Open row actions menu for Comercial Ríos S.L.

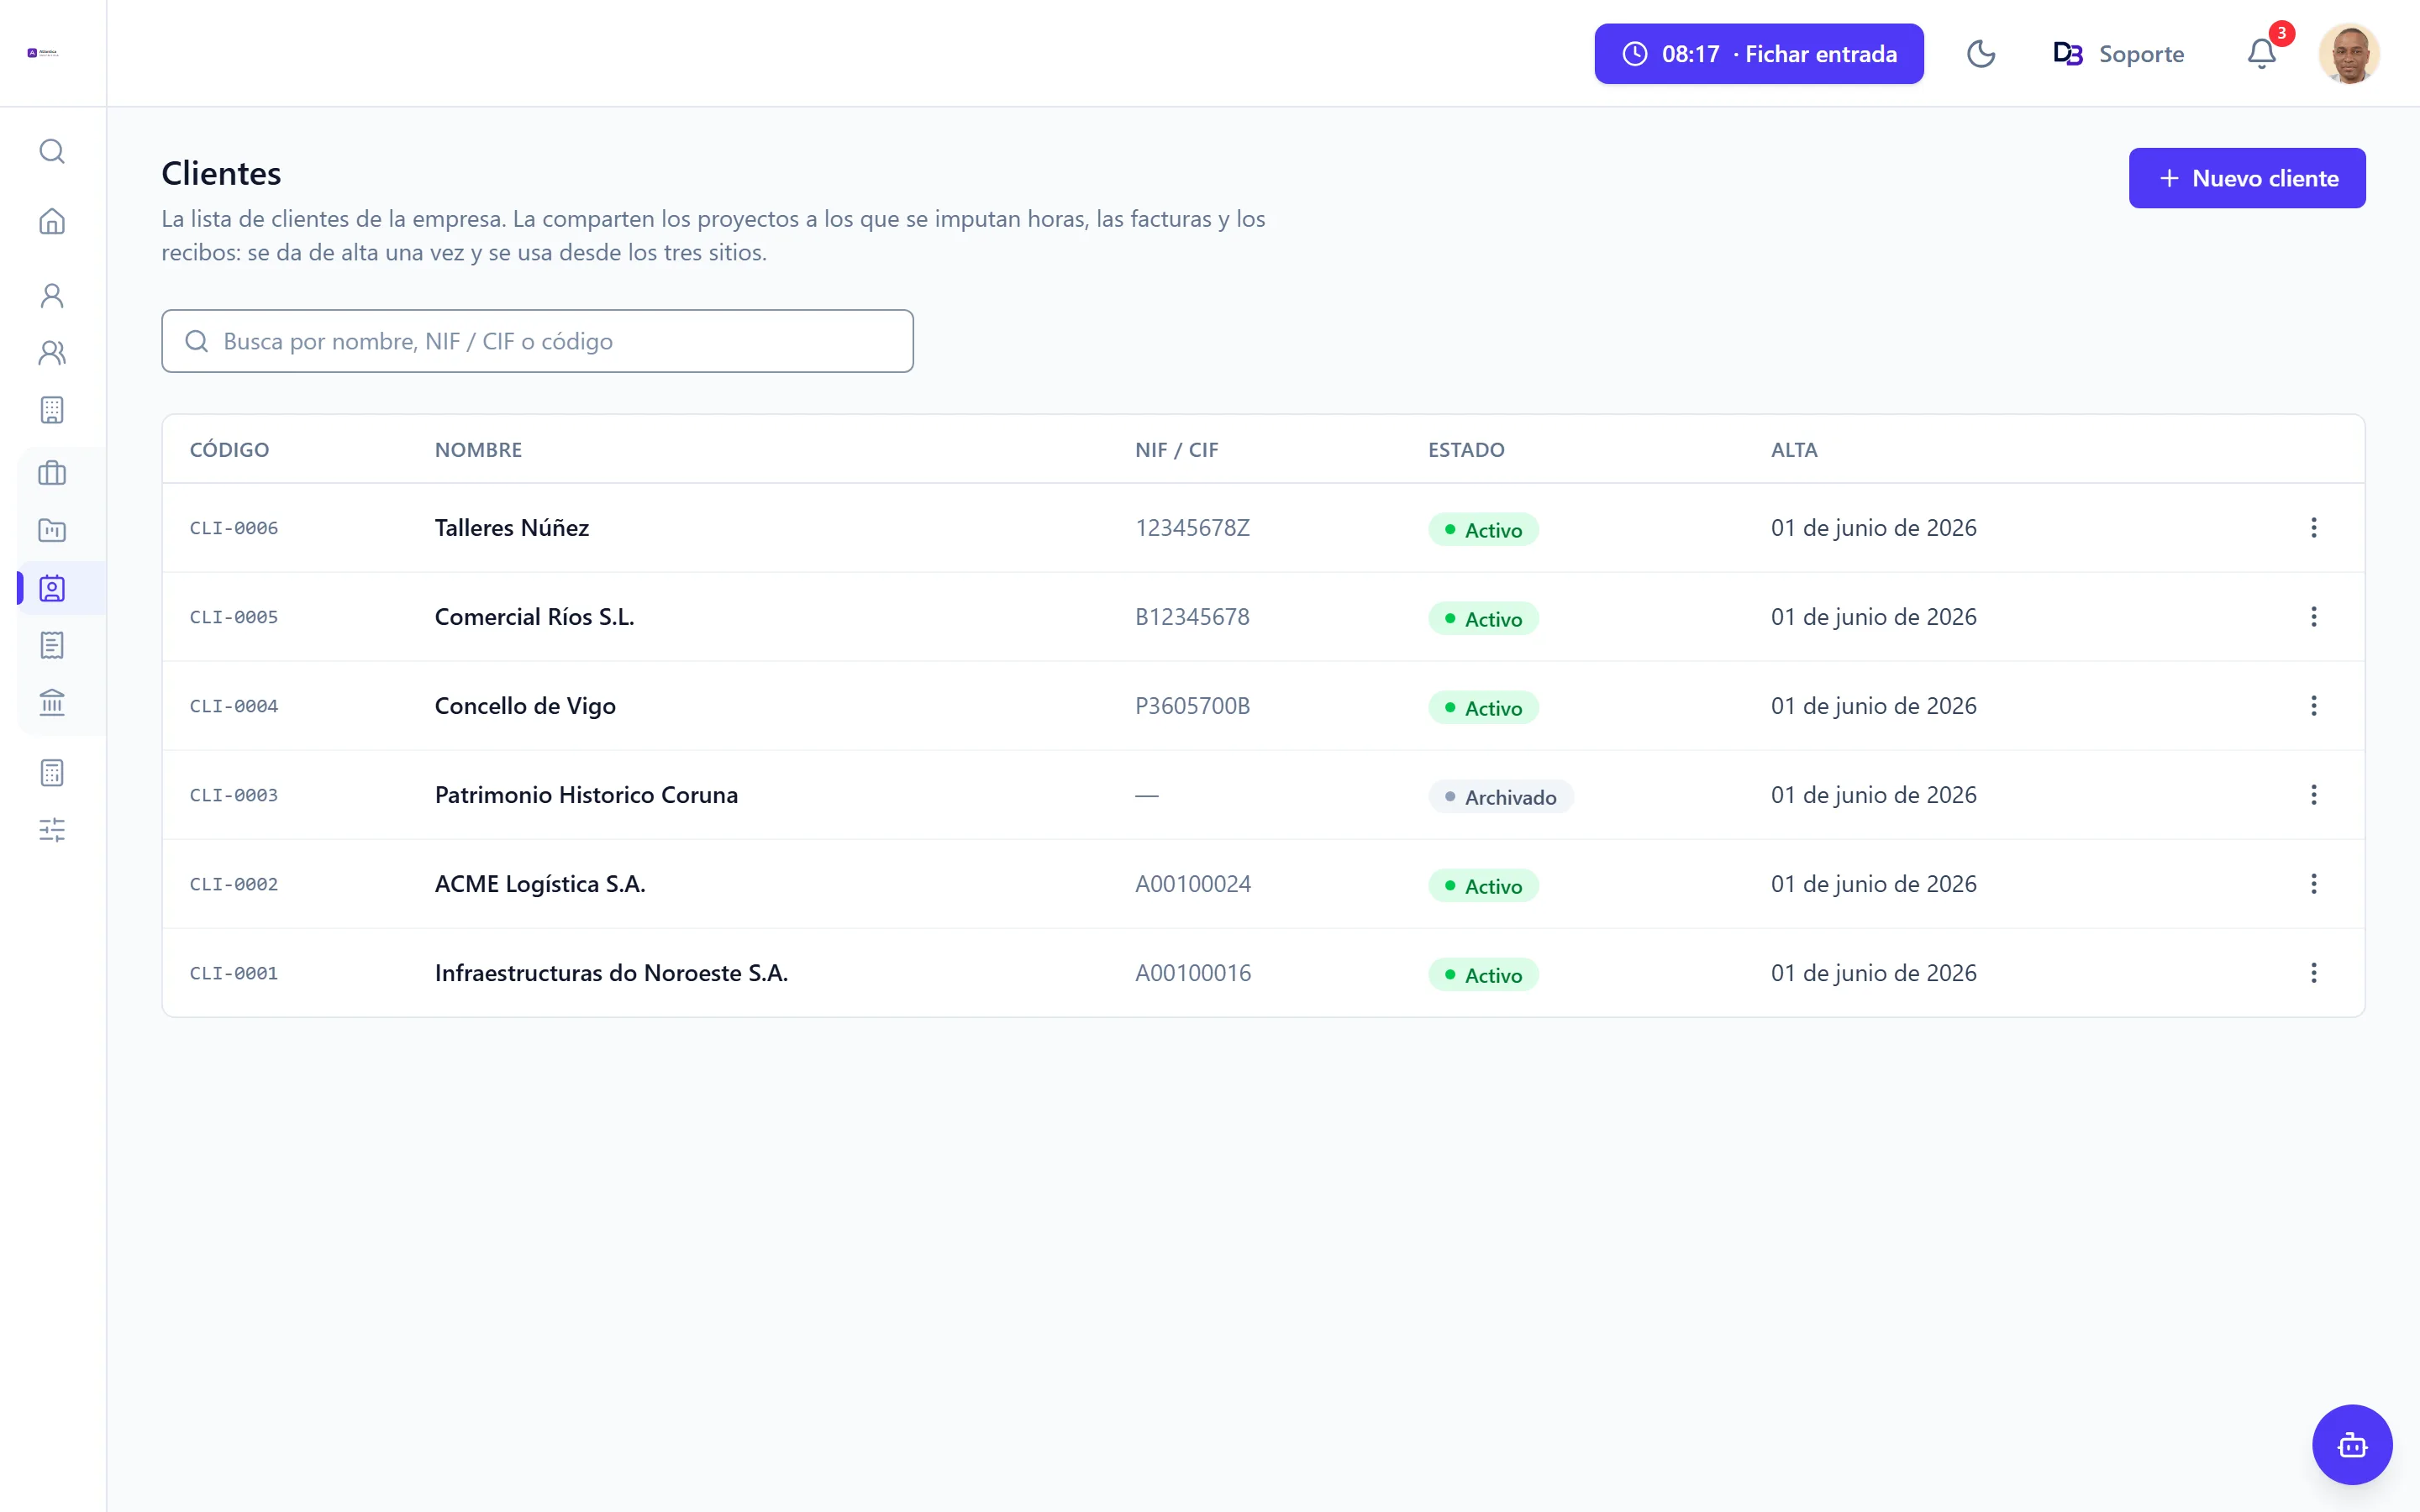[x=2313, y=617]
